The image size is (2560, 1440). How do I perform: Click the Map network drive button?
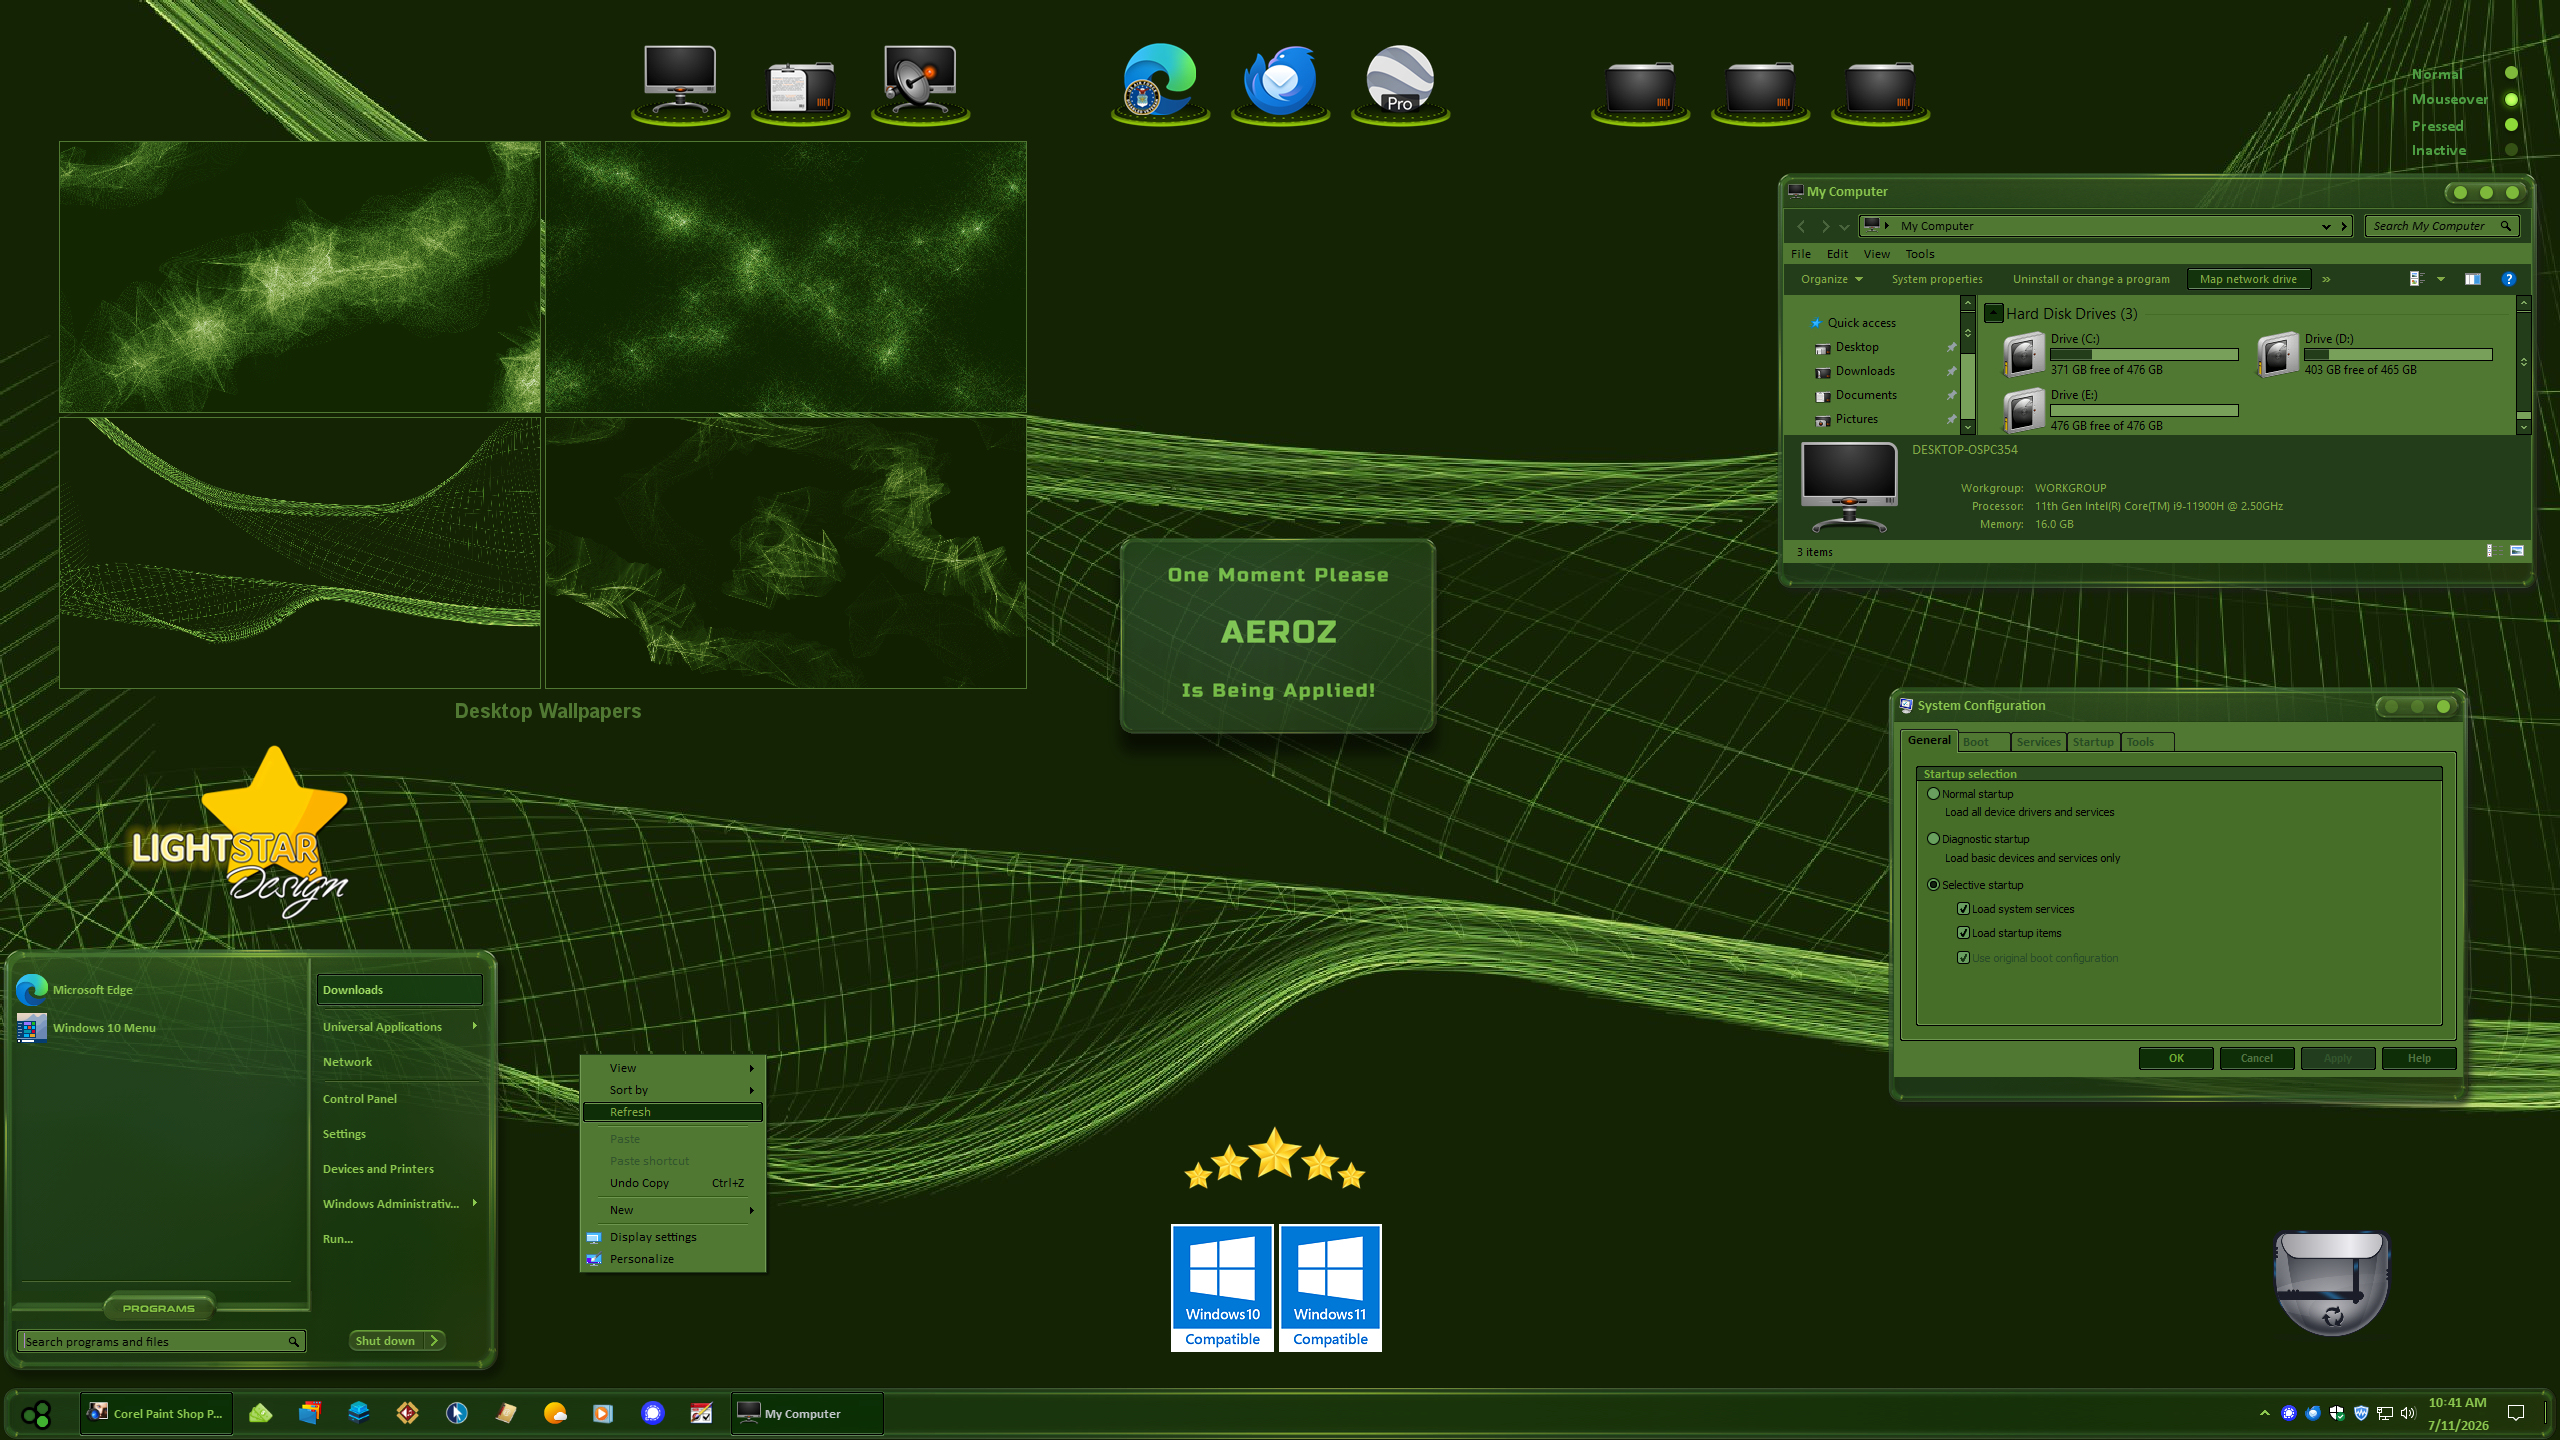coord(2248,279)
